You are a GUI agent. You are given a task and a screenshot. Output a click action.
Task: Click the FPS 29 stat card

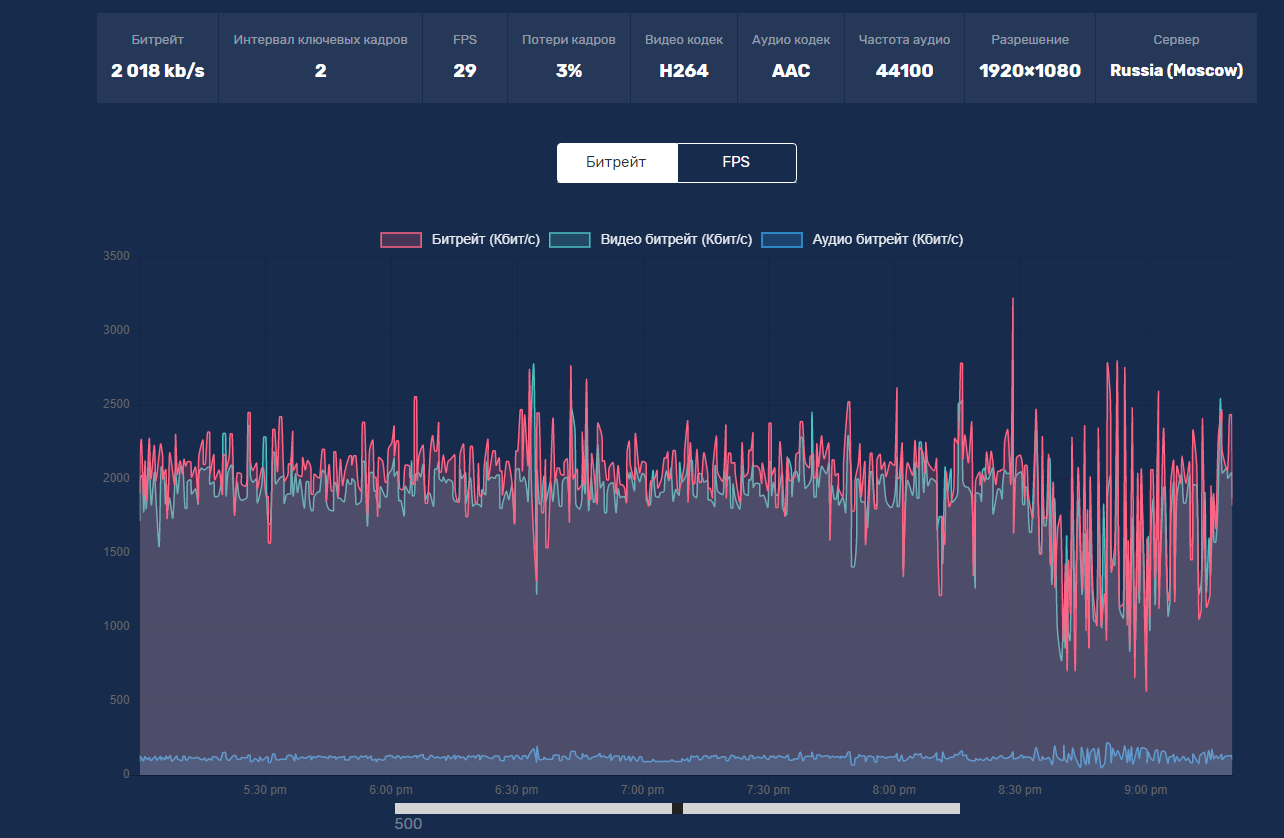point(464,57)
